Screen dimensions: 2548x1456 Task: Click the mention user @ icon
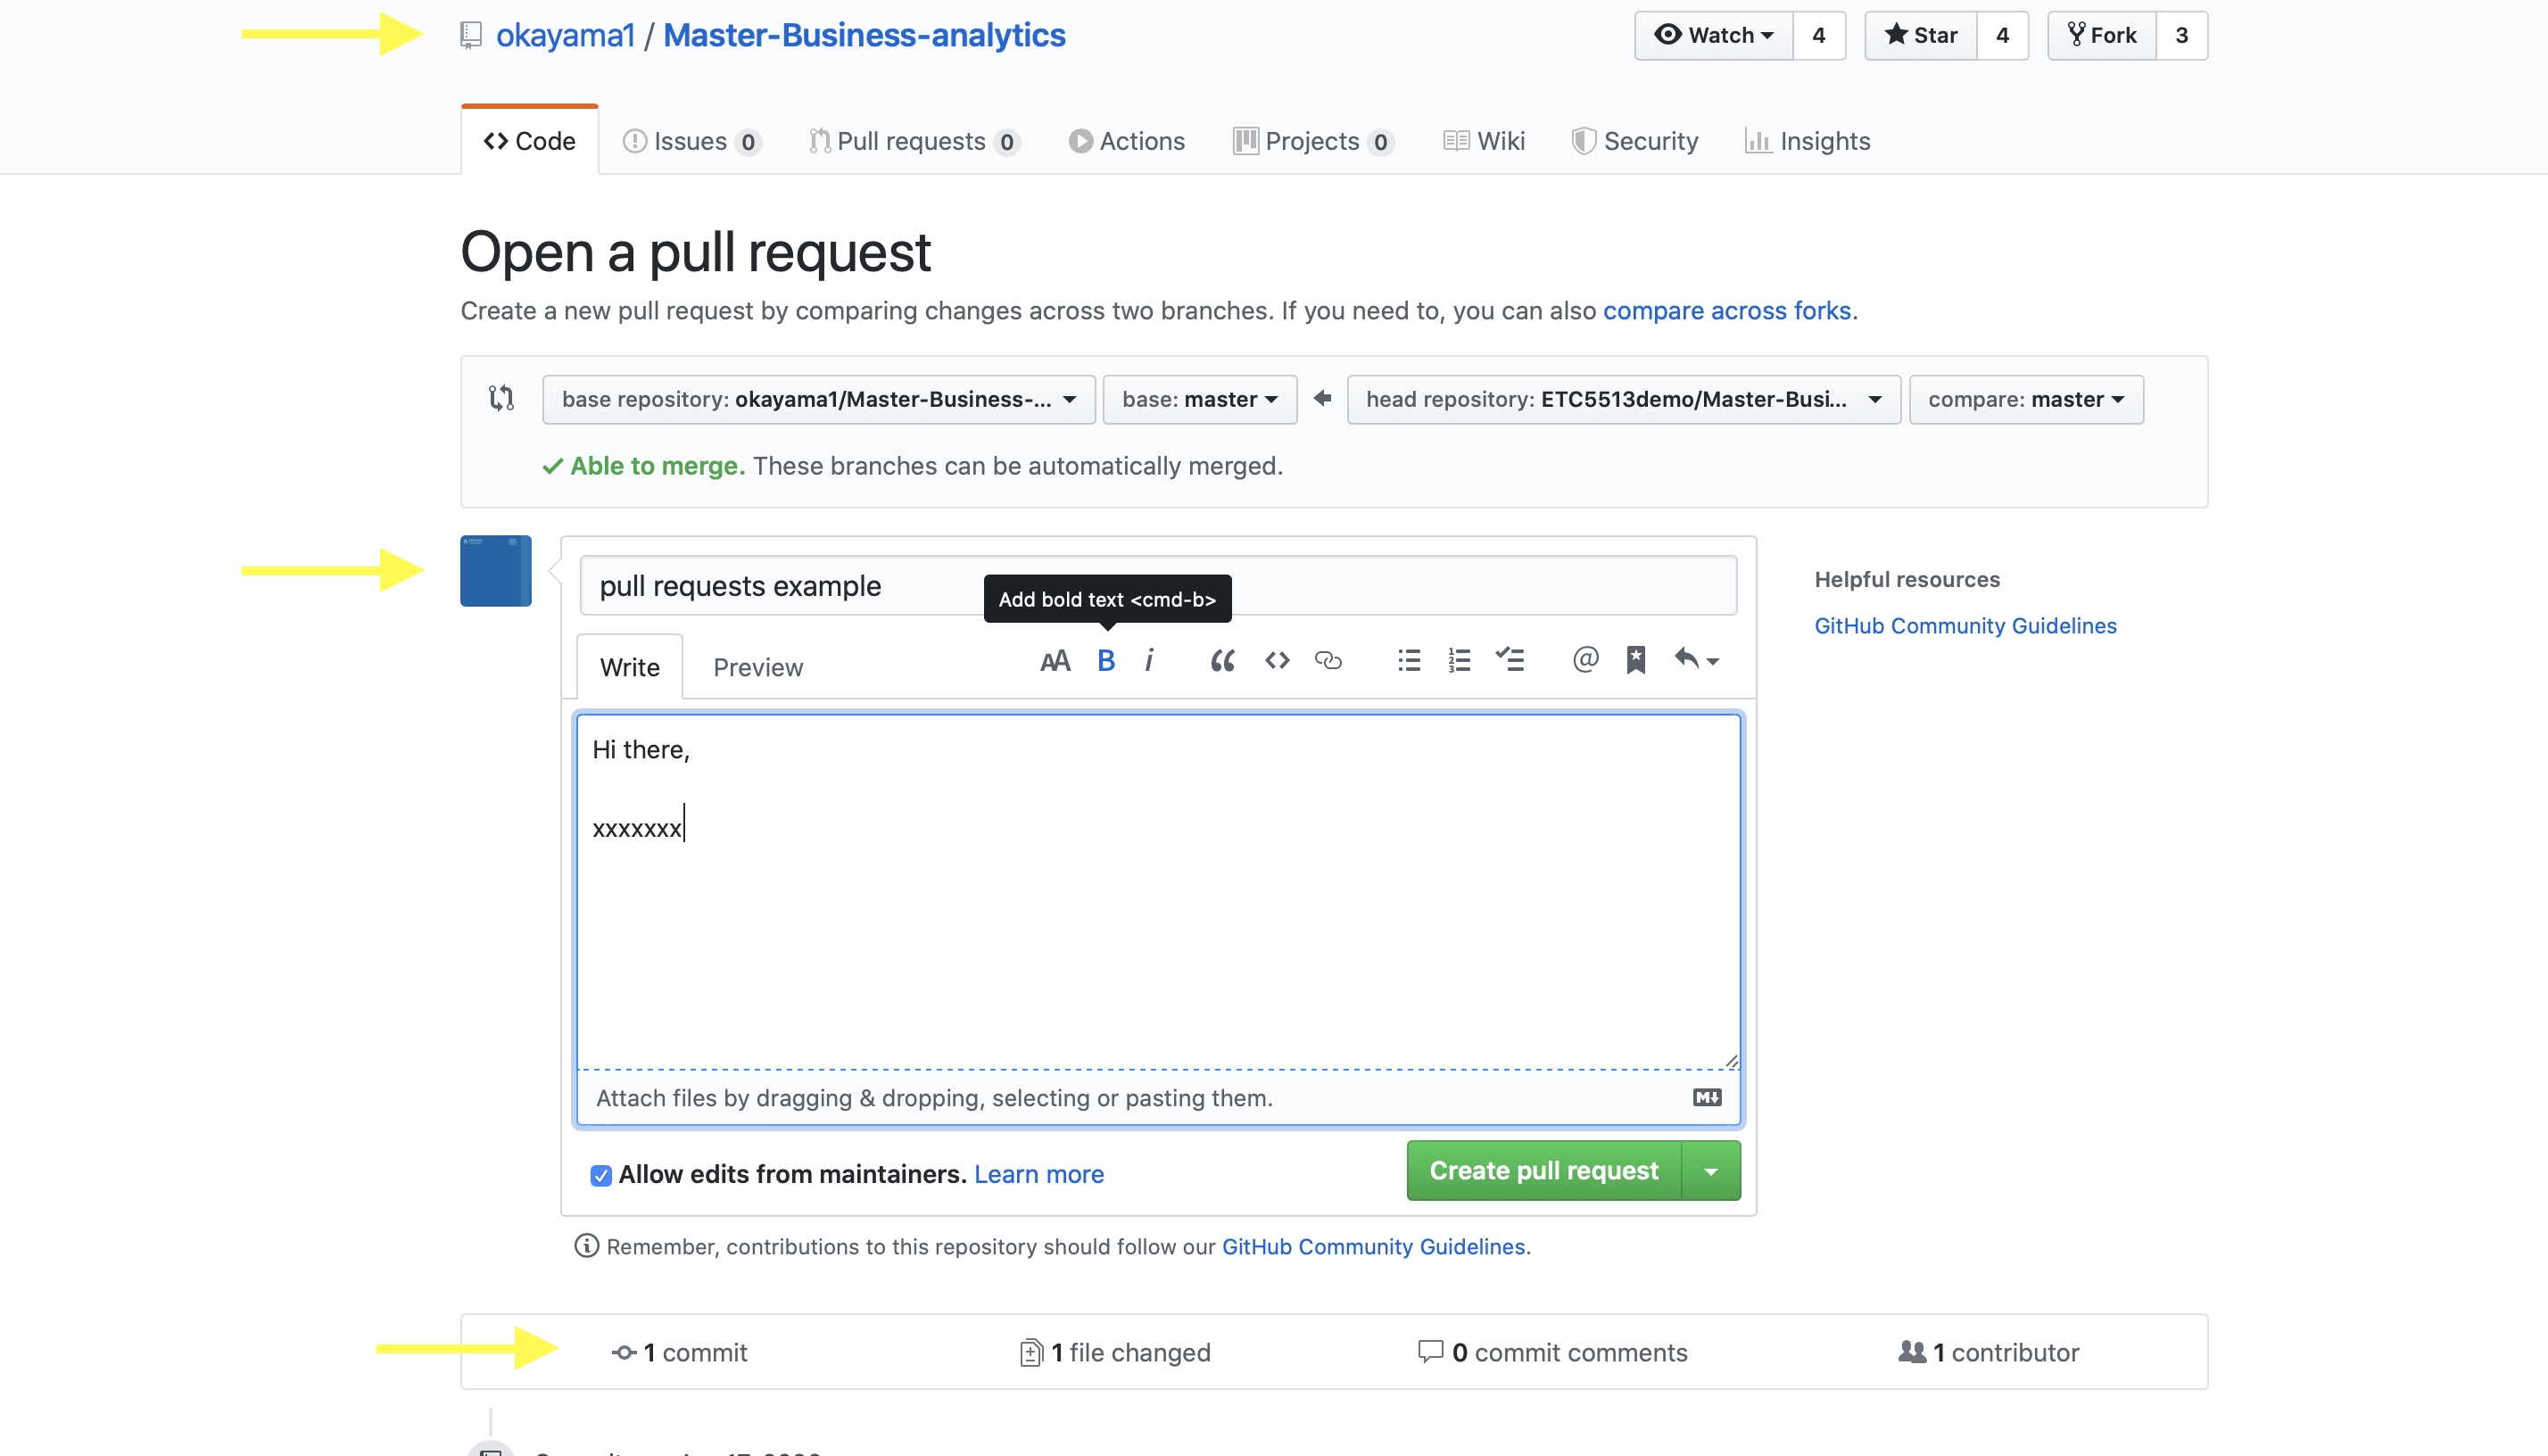coord(1585,661)
